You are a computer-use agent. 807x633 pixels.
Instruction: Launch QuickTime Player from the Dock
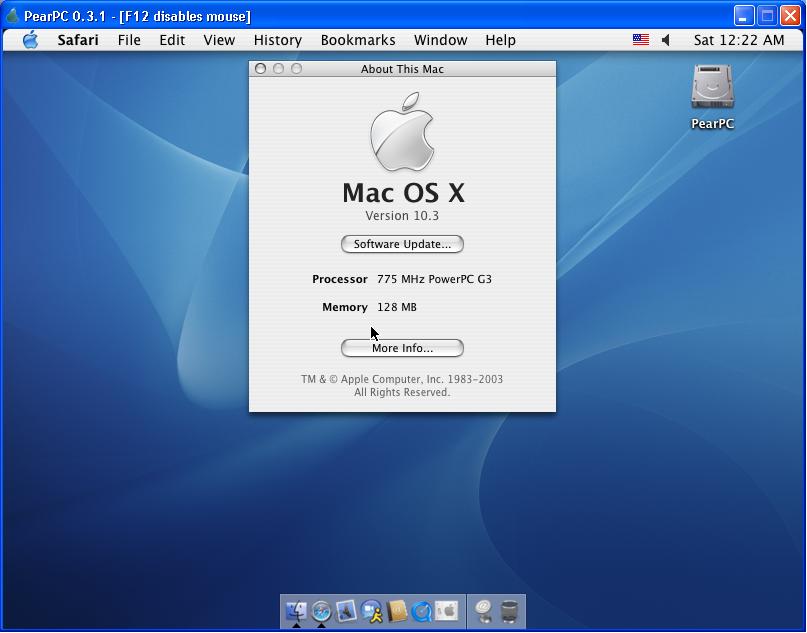pyautogui.click(x=422, y=610)
